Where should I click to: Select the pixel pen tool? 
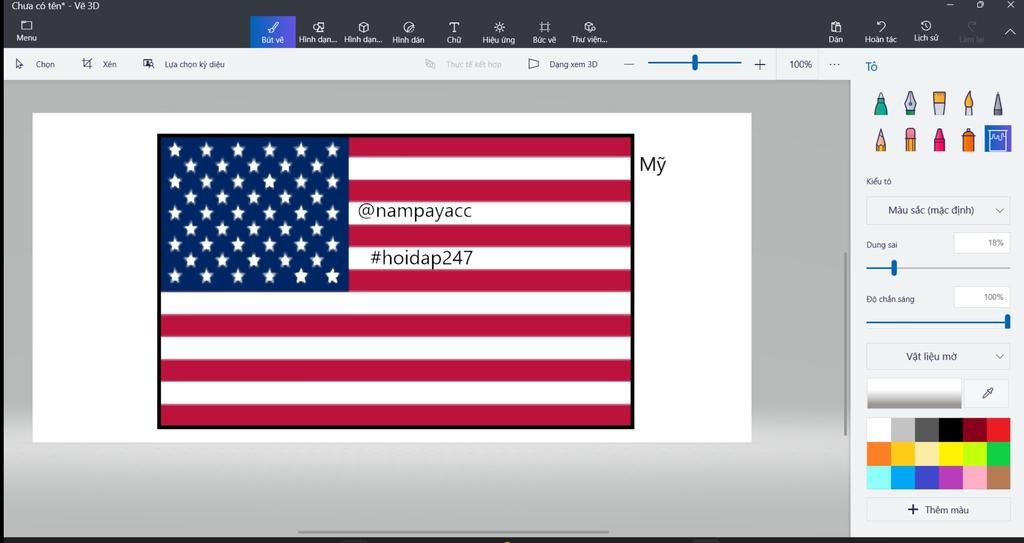tap(998, 104)
